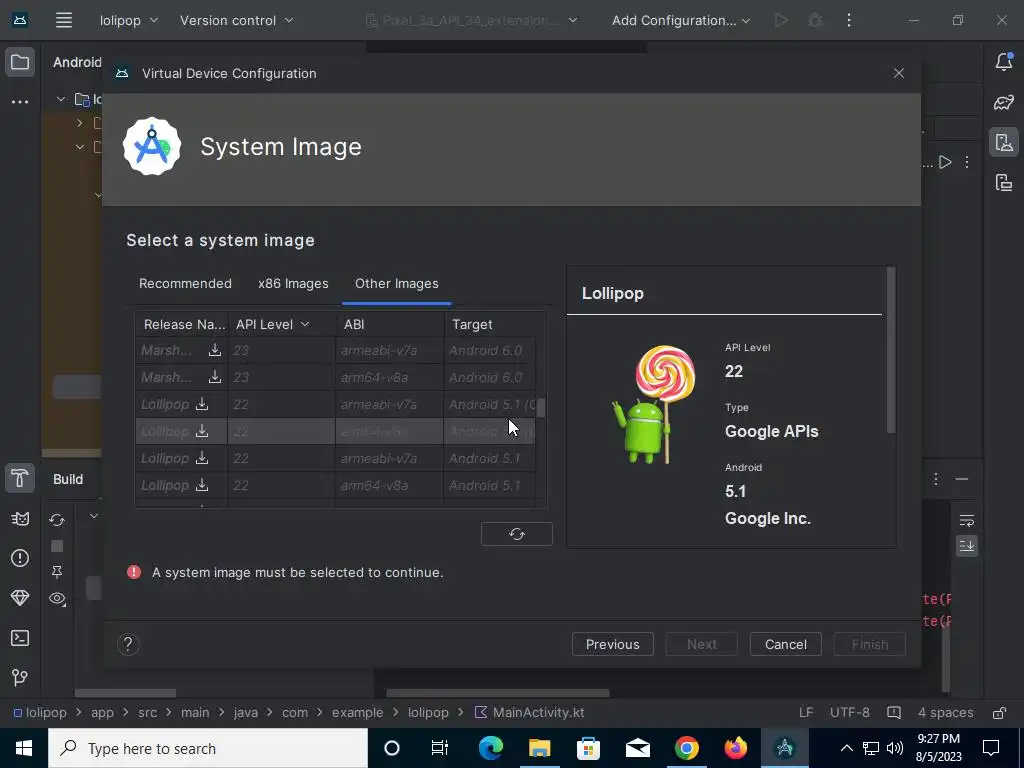Click the Release Name column header

[x=182, y=324]
